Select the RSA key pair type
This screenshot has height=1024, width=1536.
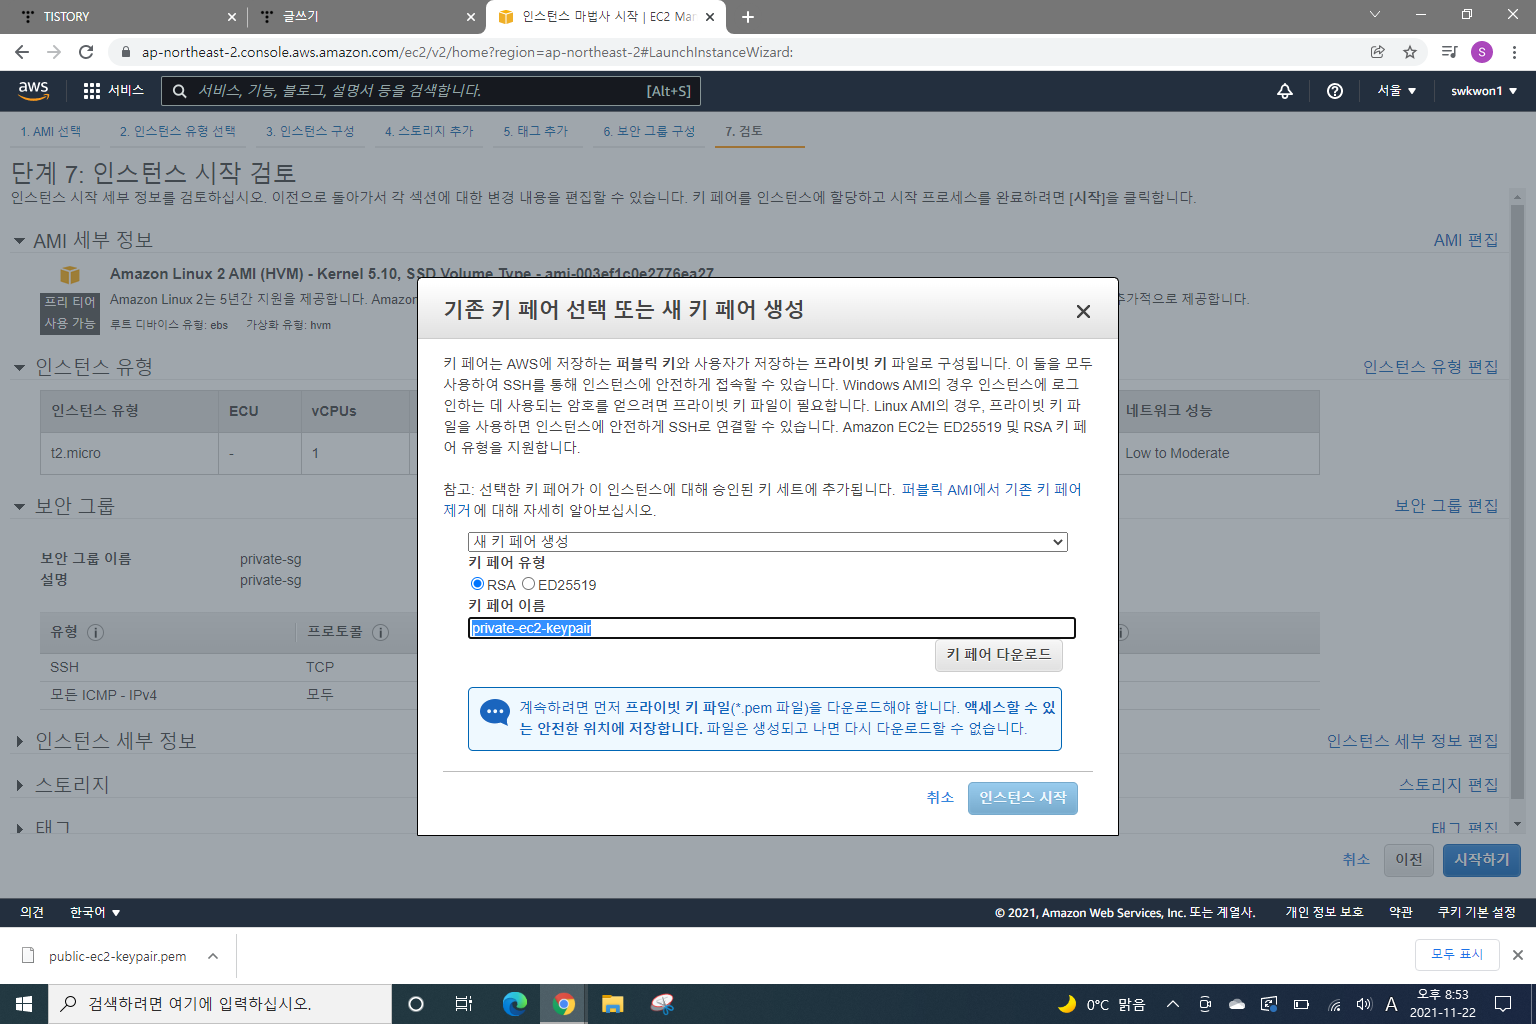(x=477, y=584)
